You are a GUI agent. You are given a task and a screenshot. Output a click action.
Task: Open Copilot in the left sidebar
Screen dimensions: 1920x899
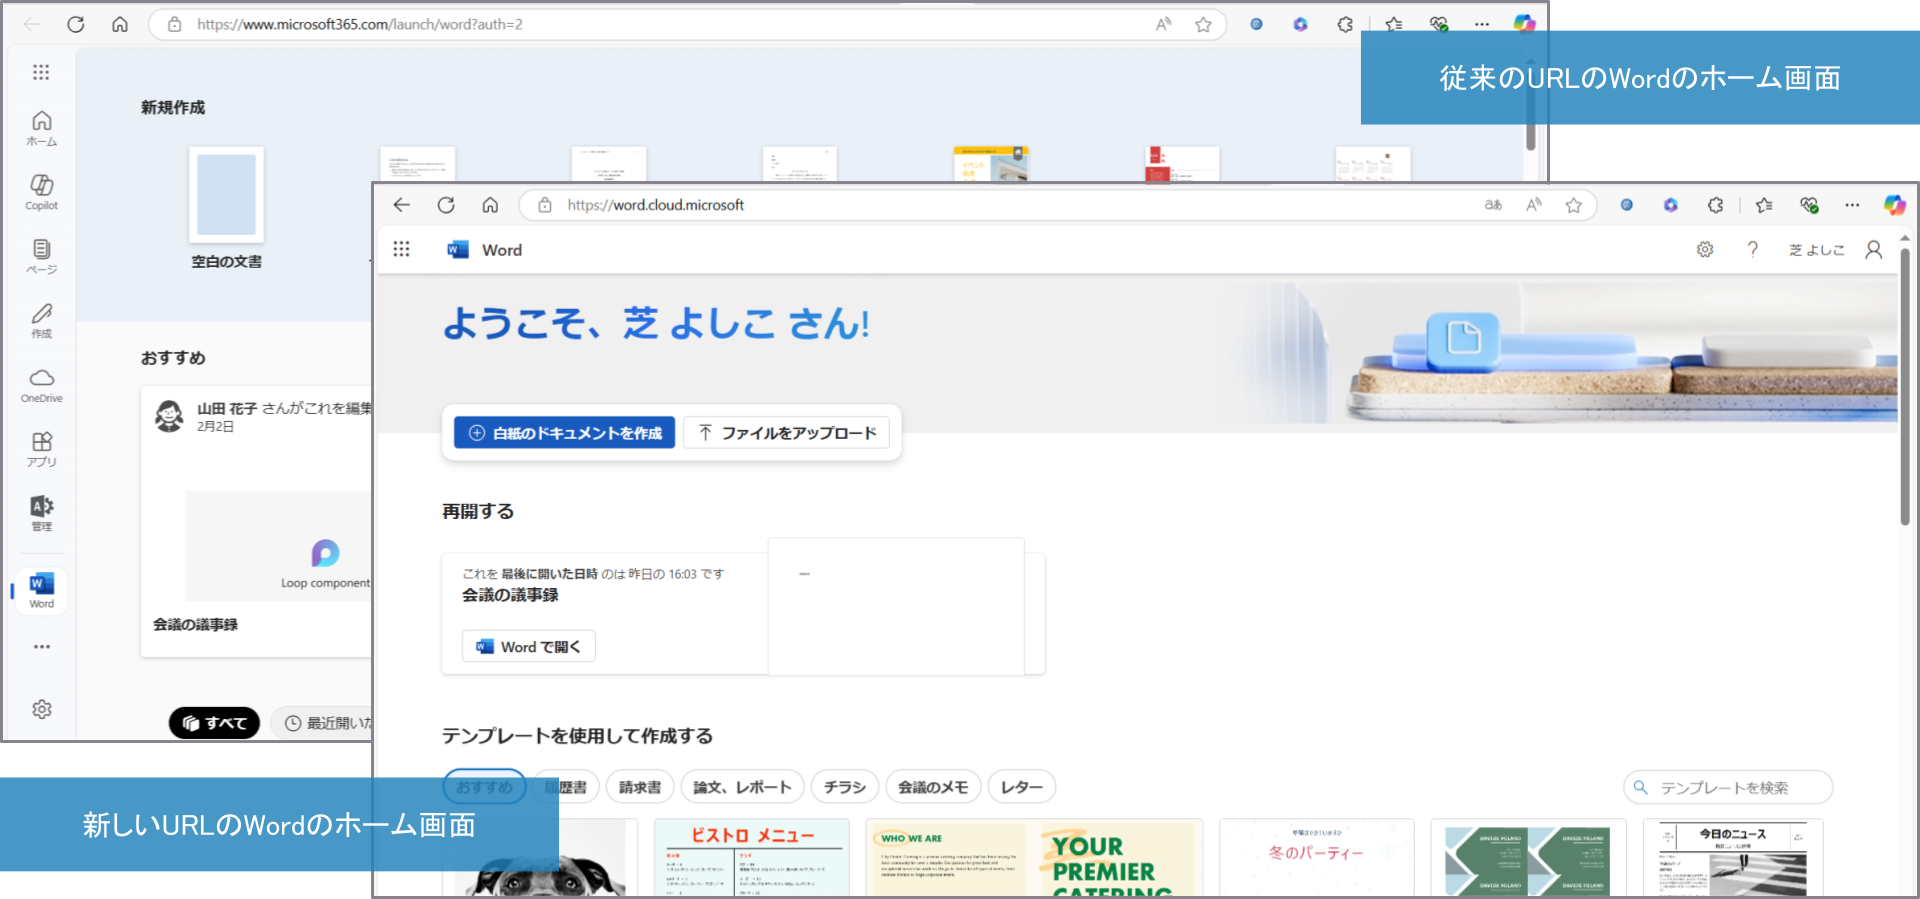click(41, 191)
